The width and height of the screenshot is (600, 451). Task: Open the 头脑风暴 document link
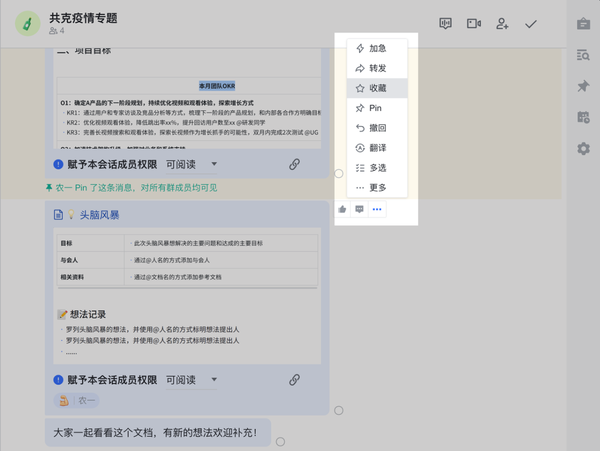click(99, 215)
